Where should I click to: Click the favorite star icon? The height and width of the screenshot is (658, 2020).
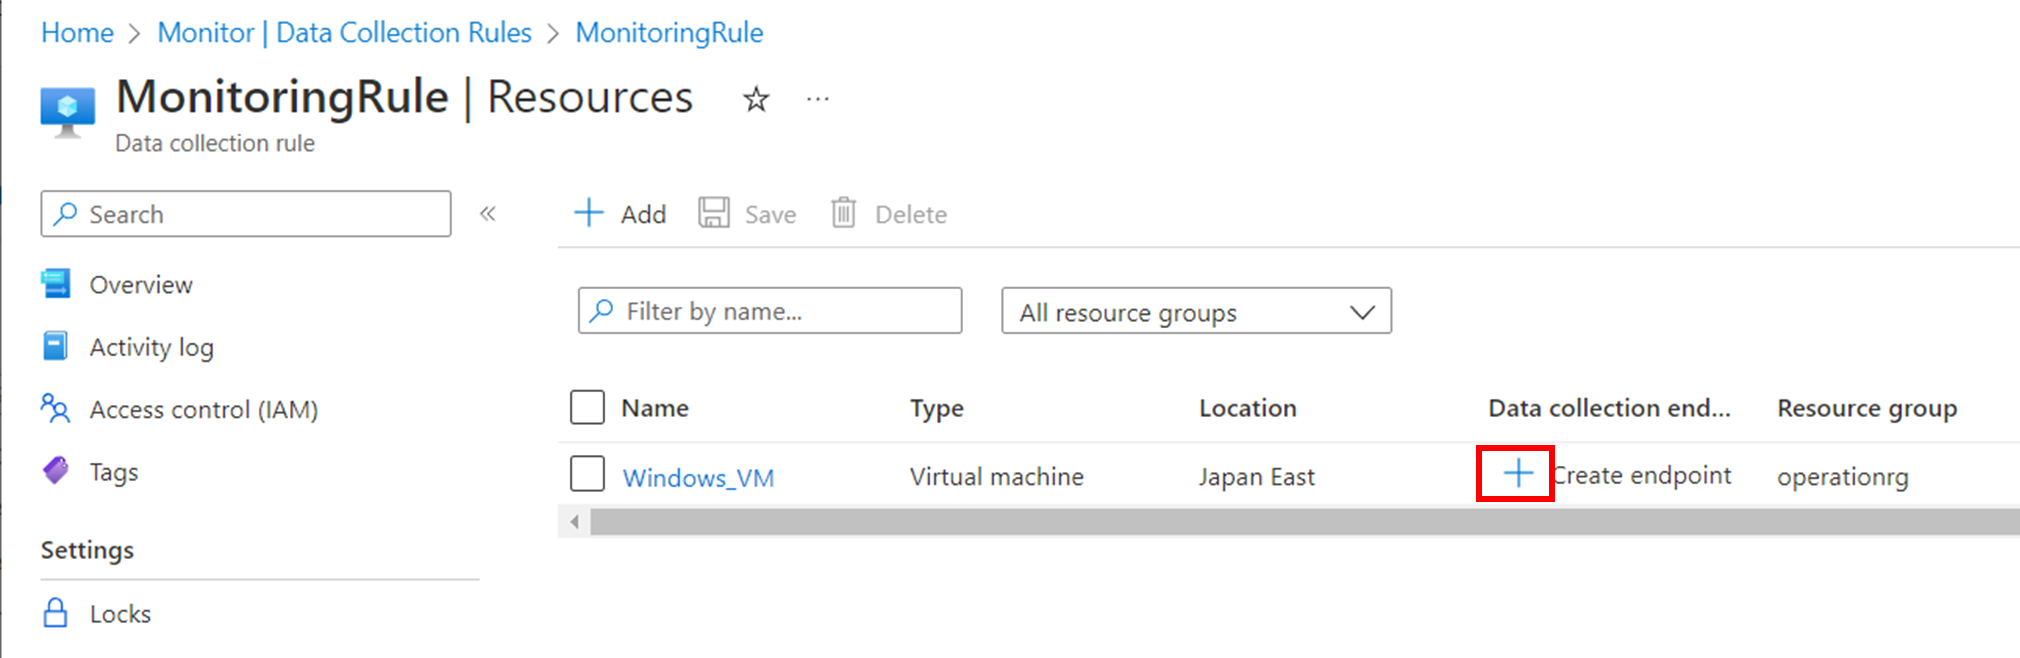[x=756, y=99]
